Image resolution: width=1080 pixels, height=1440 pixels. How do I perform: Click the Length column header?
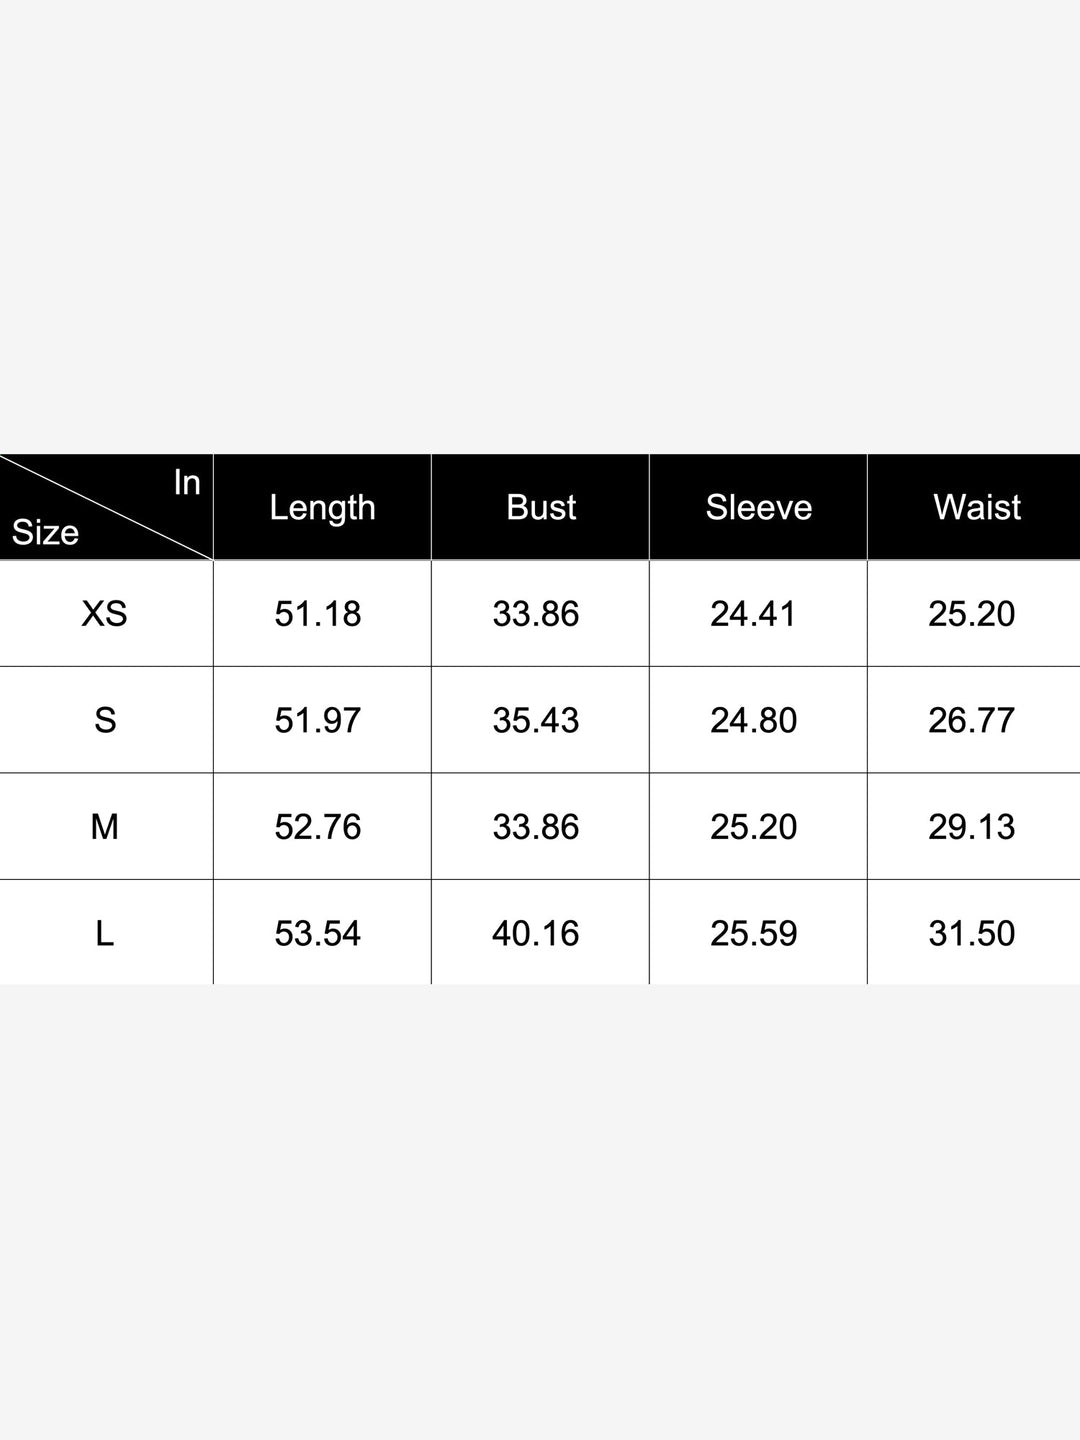pyautogui.click(x=322, y=507)
